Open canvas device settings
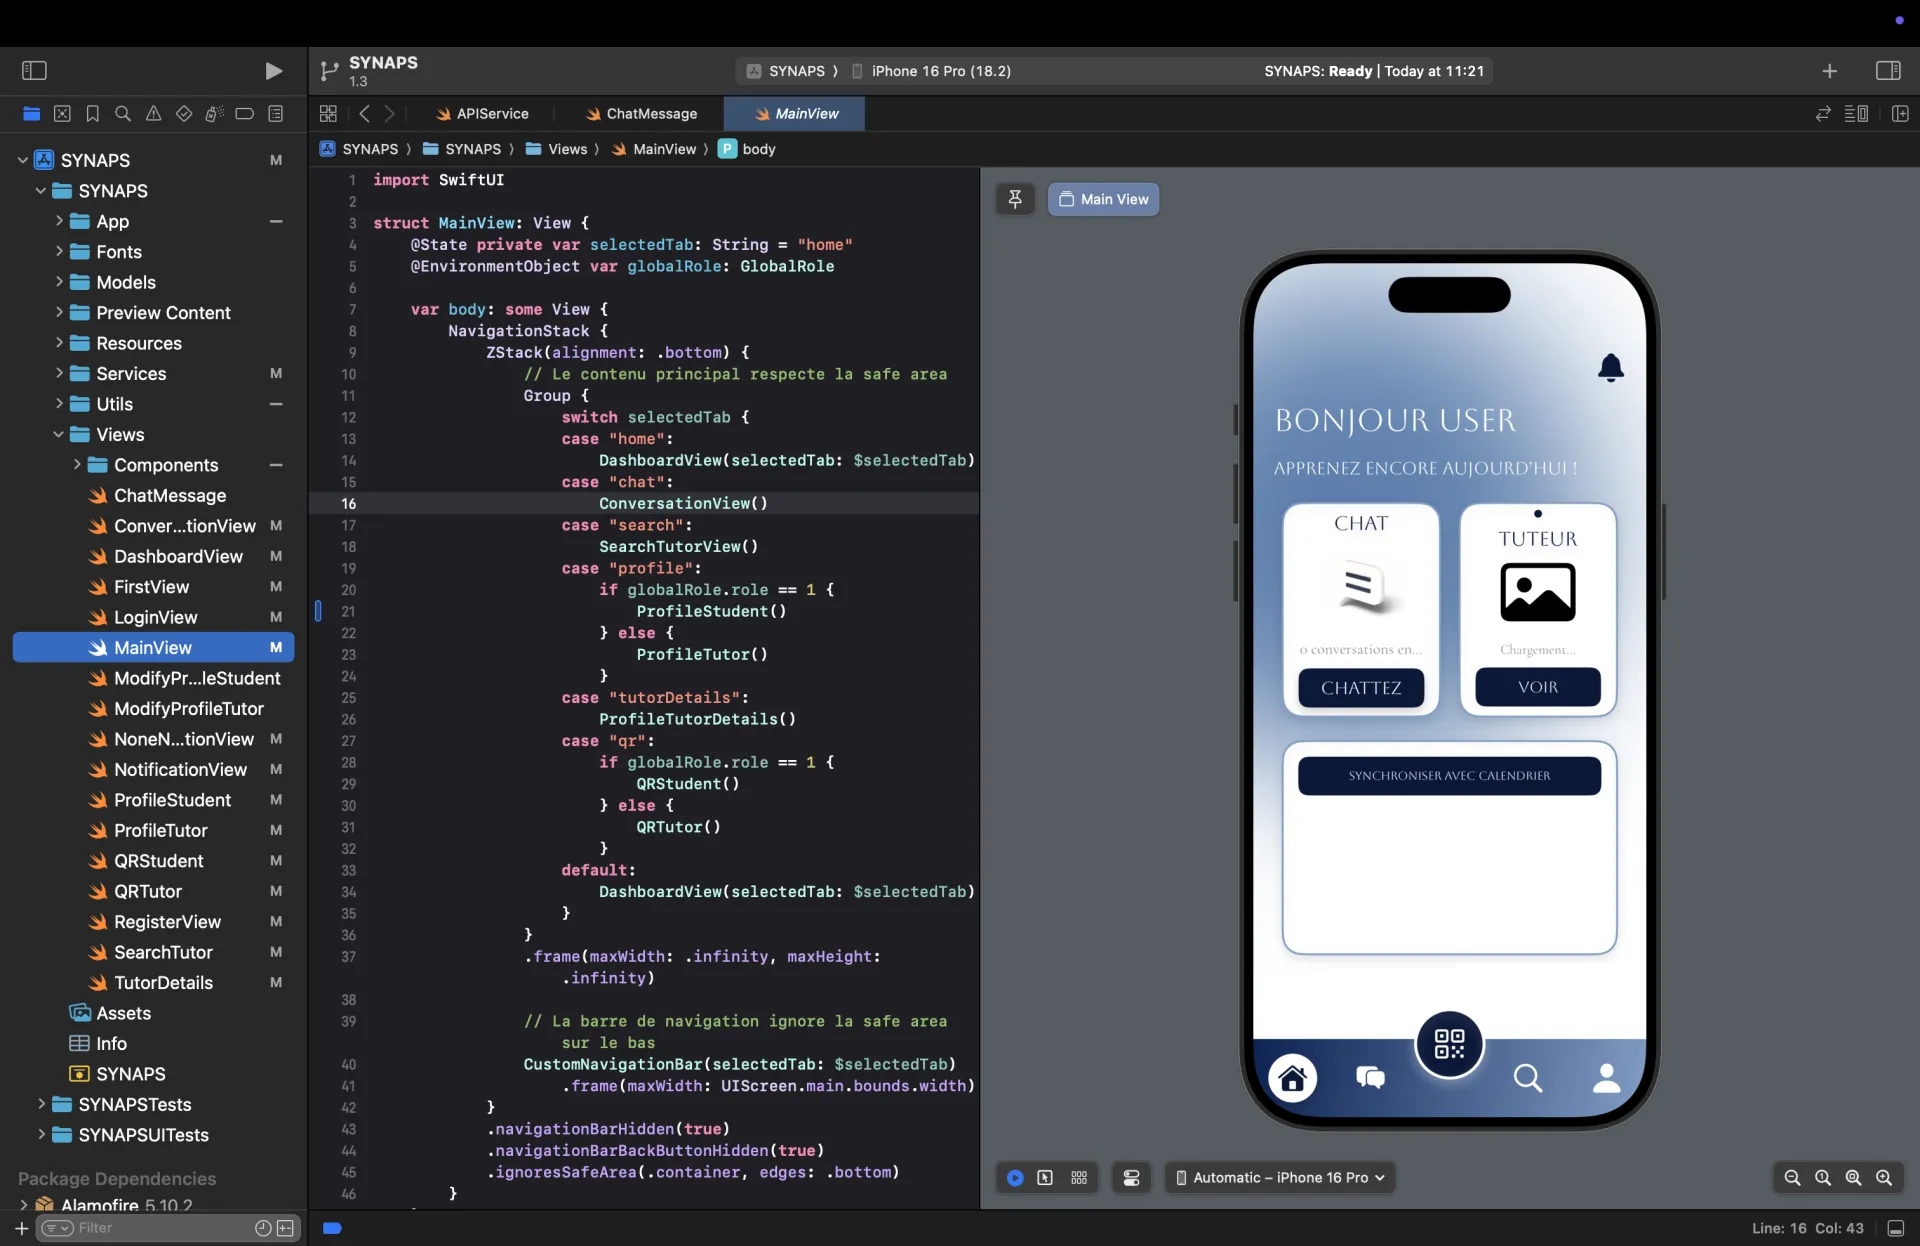Viewport: 1920px width, 1246px height. coord(1131,1177)
